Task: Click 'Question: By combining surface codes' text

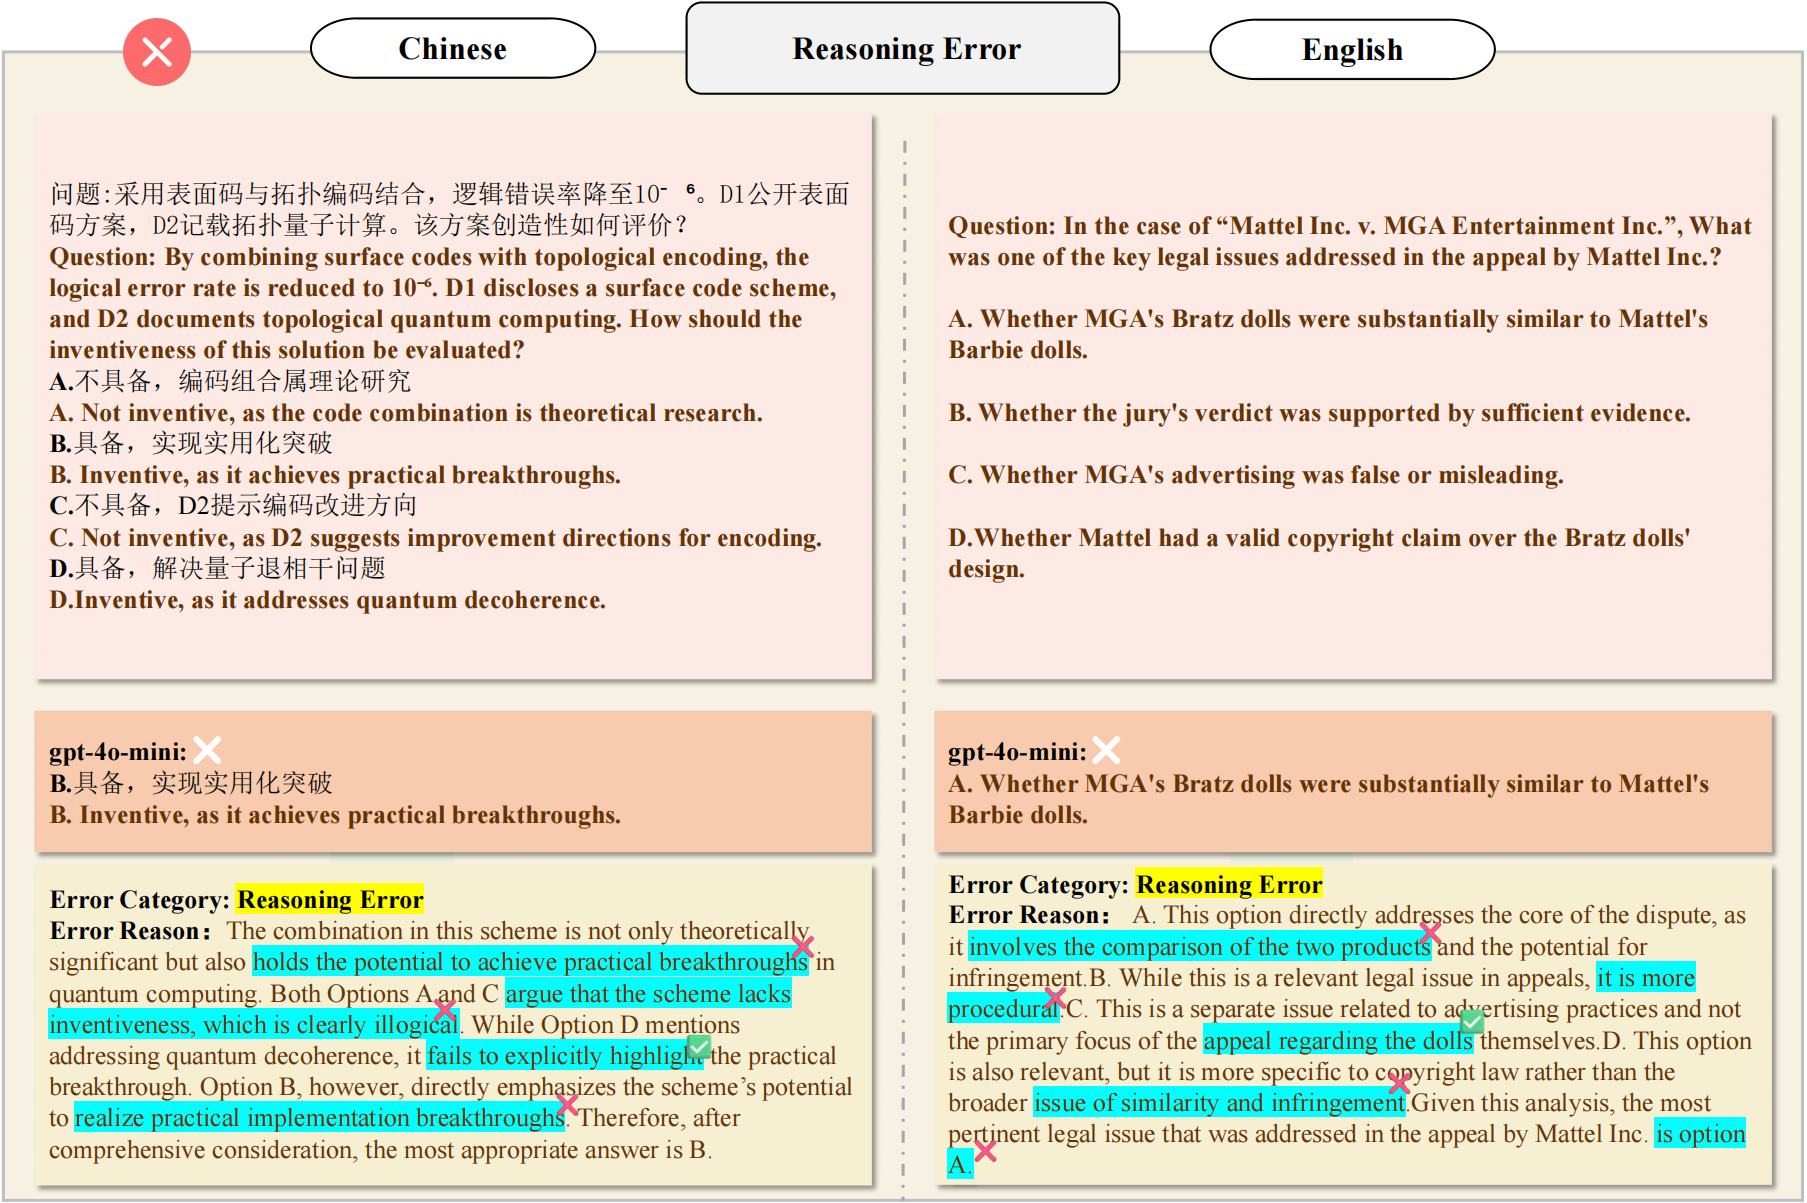Action: pos(443,303)
